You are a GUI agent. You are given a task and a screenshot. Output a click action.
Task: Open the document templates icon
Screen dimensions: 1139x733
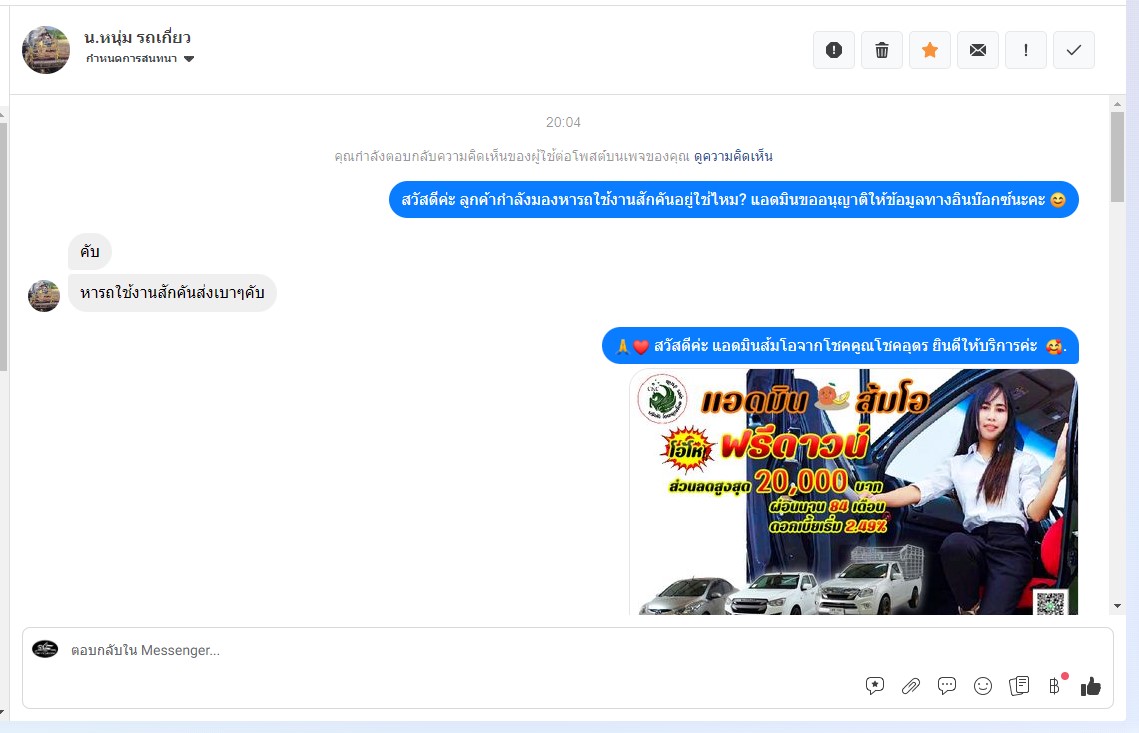coord(1019,686)
